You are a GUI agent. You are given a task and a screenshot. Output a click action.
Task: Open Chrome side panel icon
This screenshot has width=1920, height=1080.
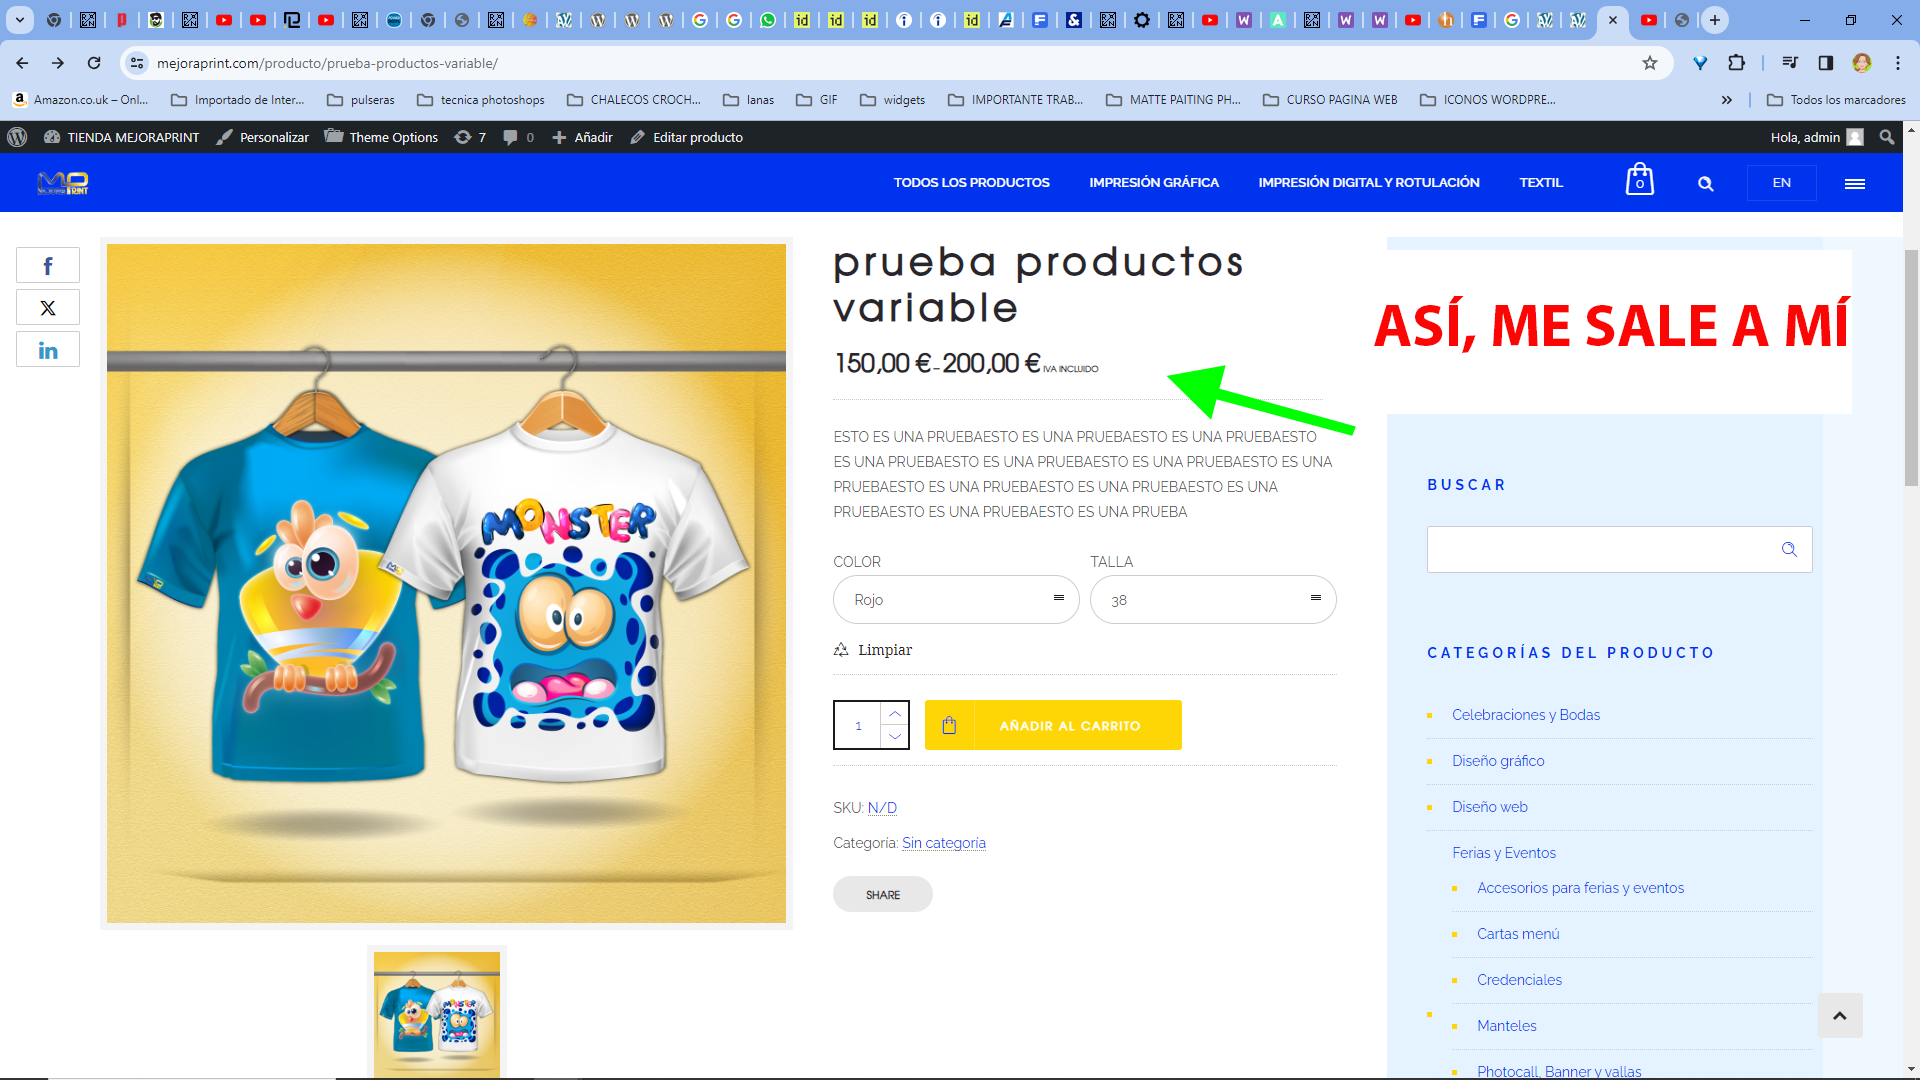click(x=1826, y=63)
